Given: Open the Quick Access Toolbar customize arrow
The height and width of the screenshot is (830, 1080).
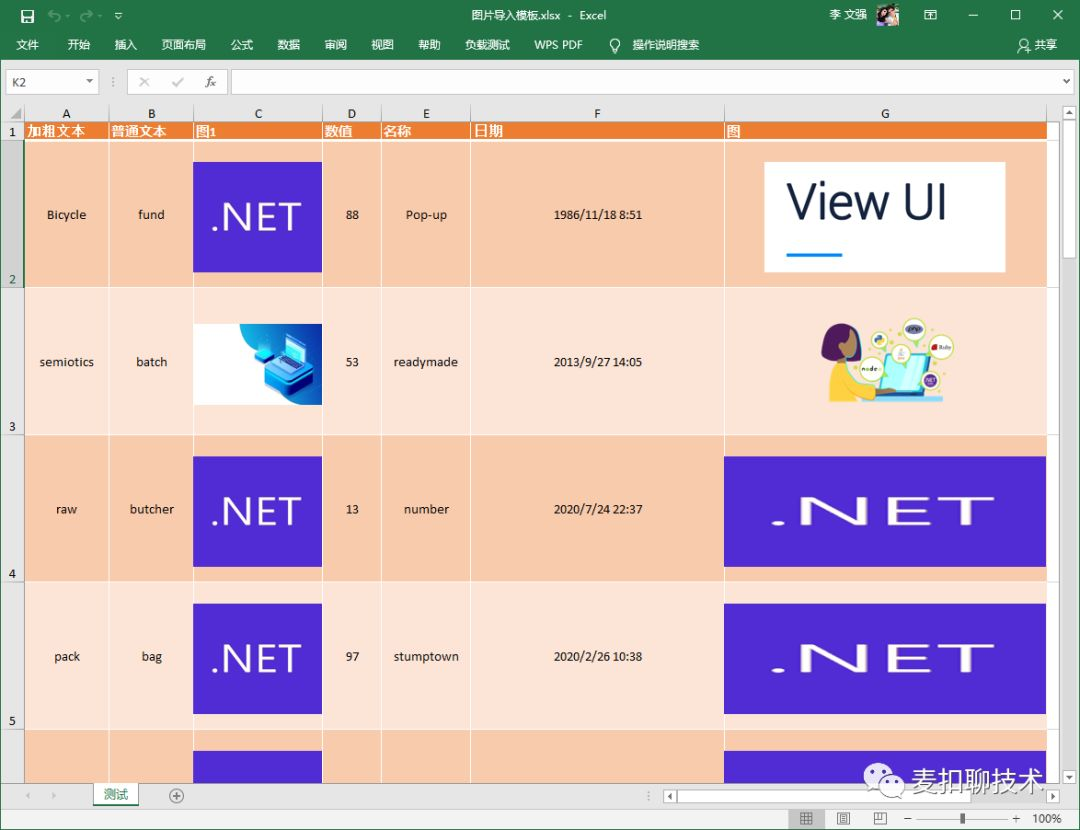Looking at the screenshot, I should click(118, 16).
